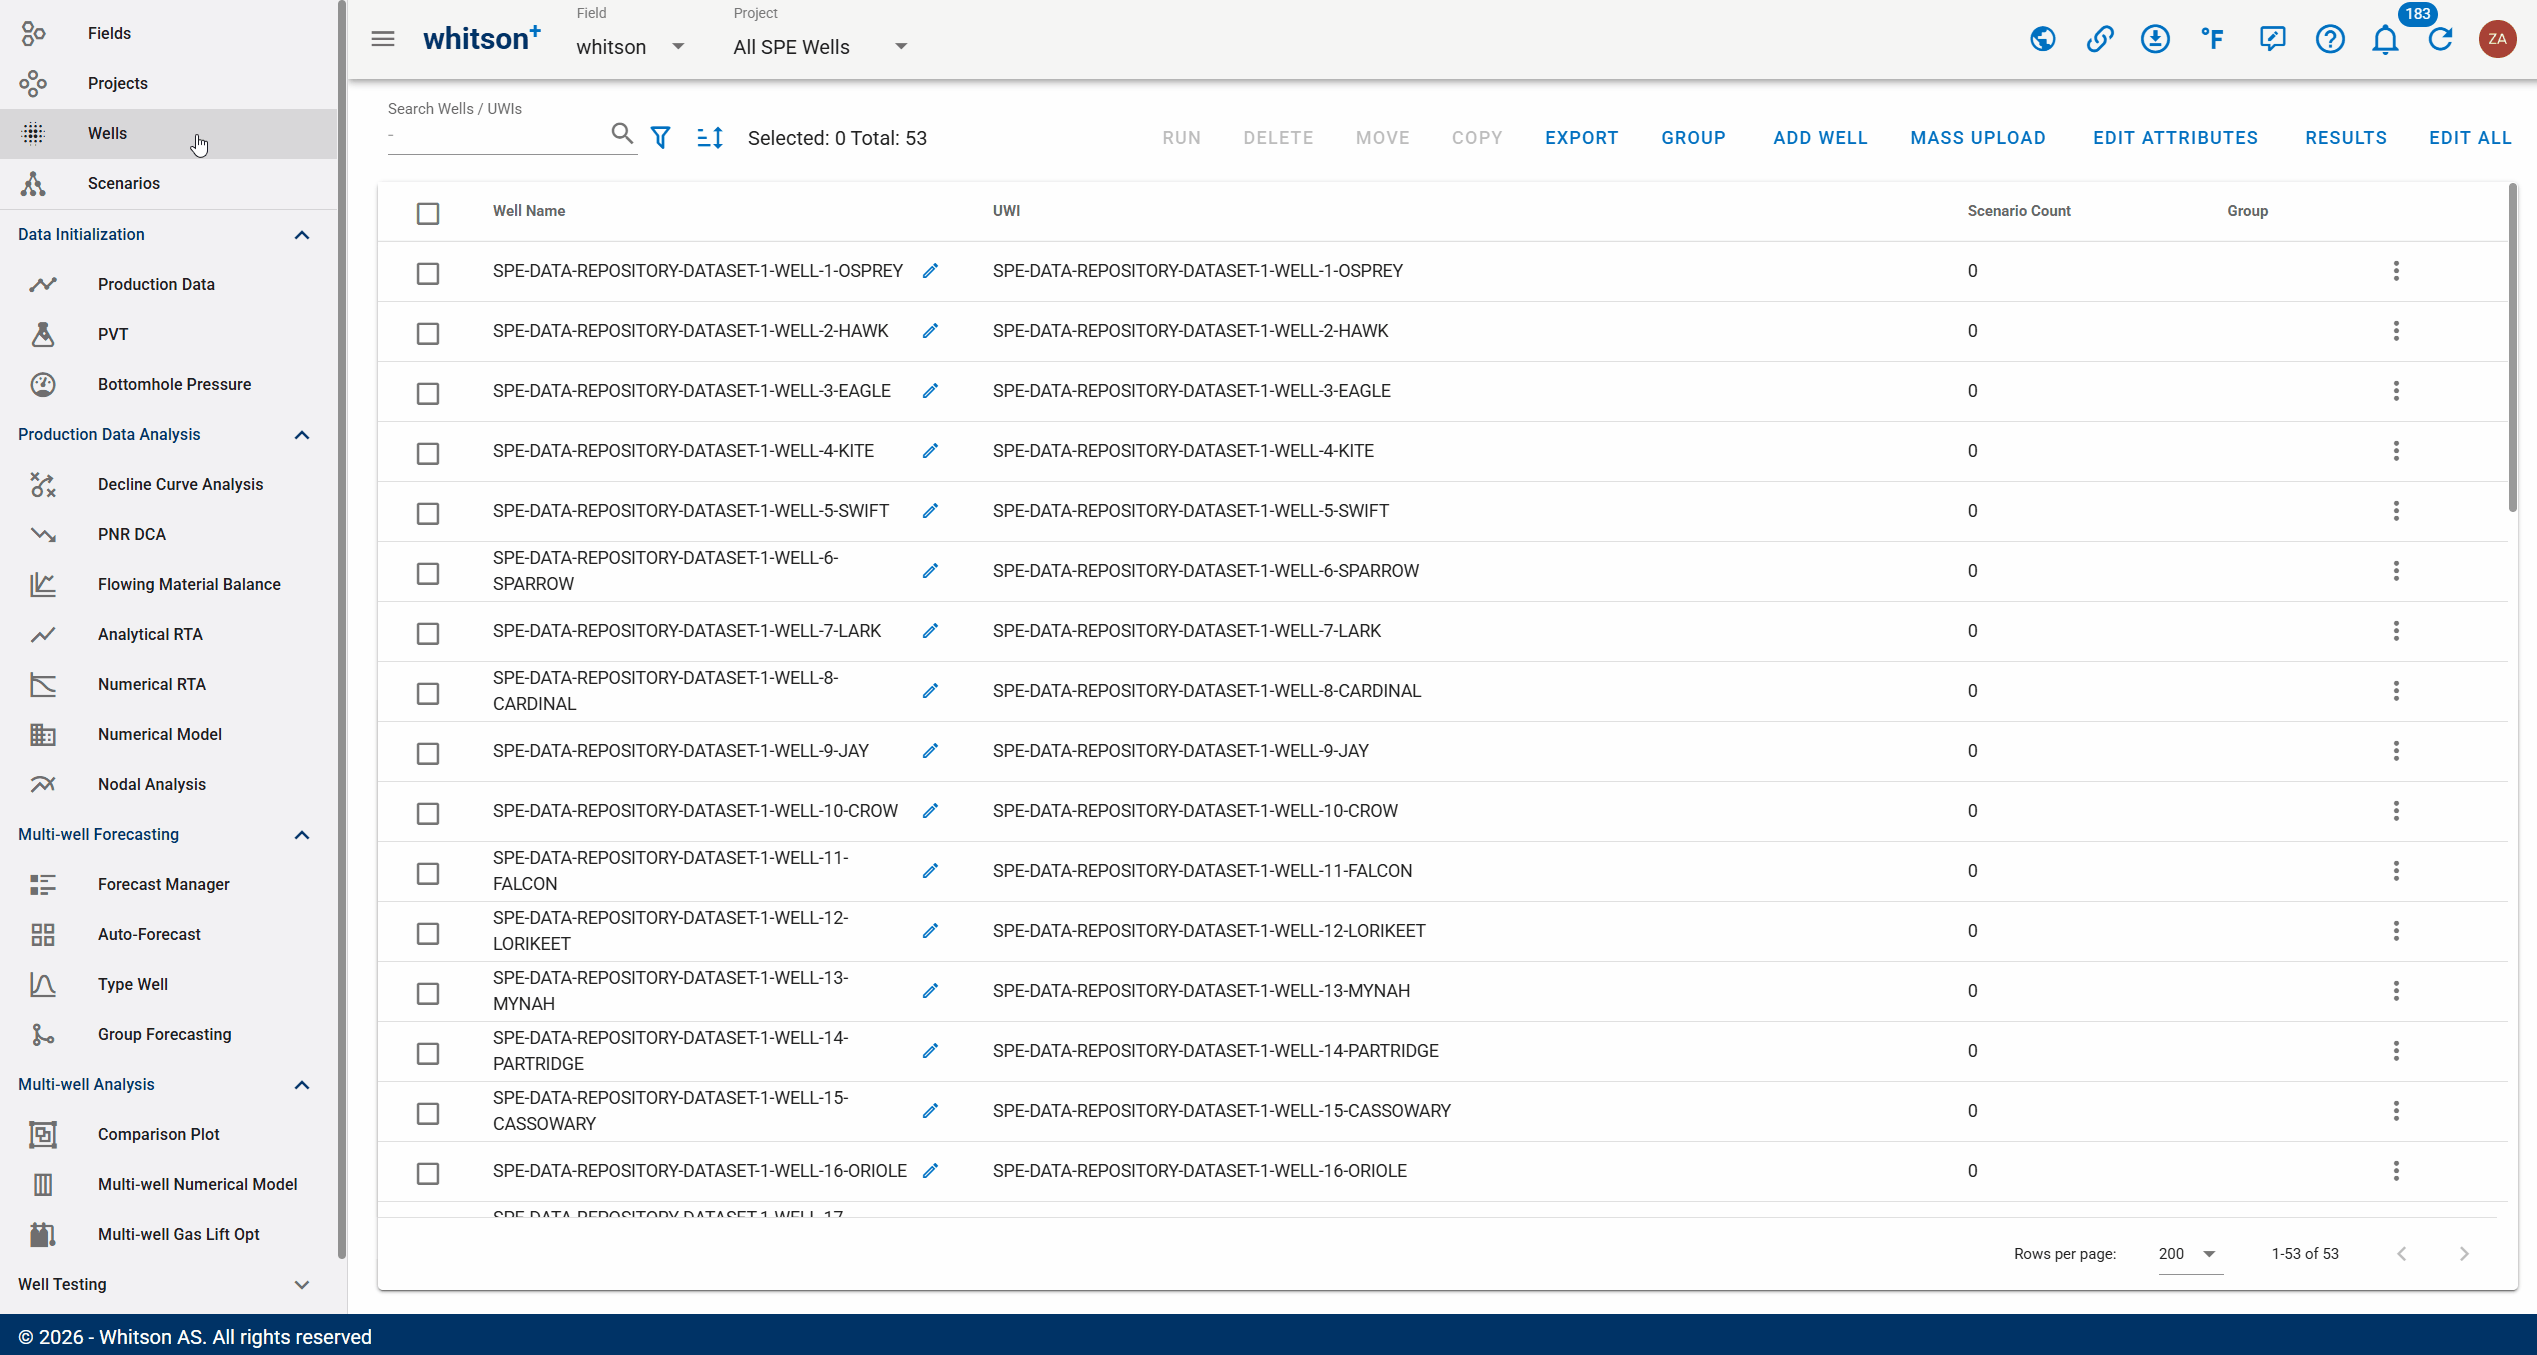Check the WELL-2-HAWK row checkbox

point(428,333)
